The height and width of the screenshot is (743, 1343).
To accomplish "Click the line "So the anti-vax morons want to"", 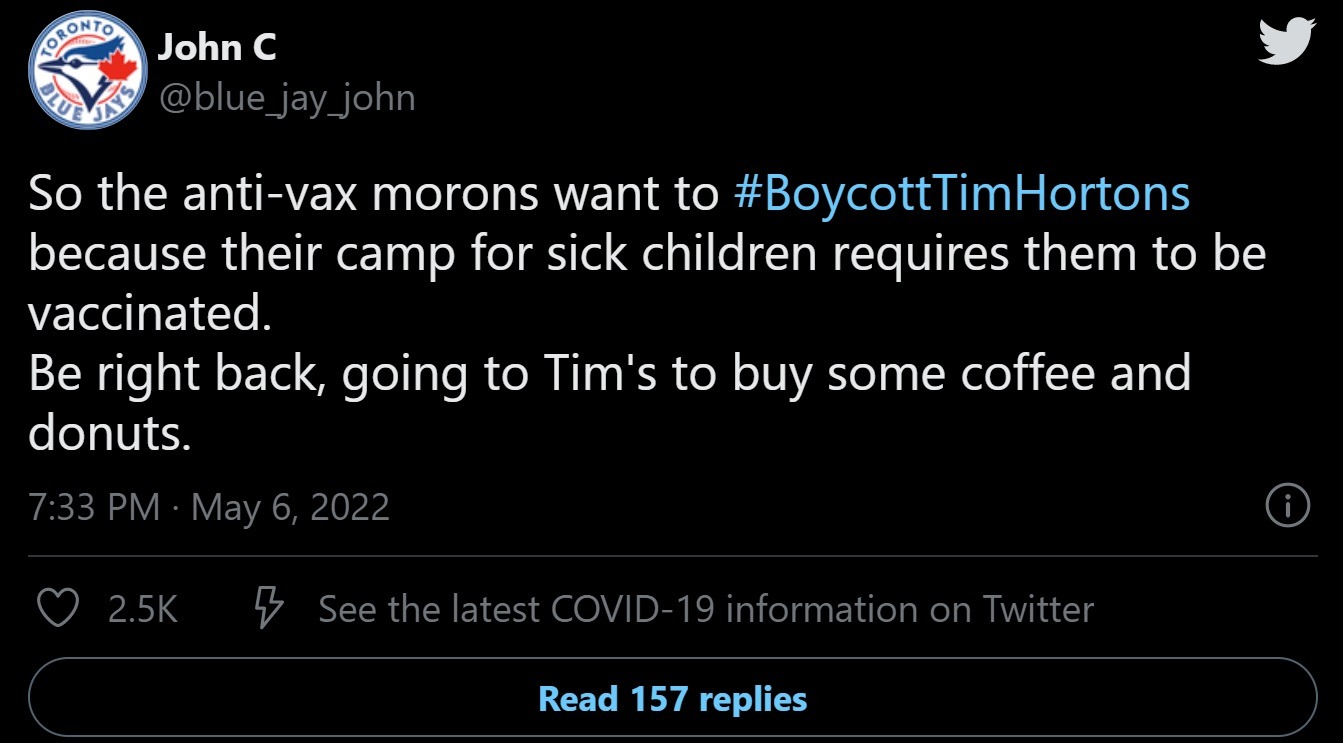I will (x=374, y=193).
